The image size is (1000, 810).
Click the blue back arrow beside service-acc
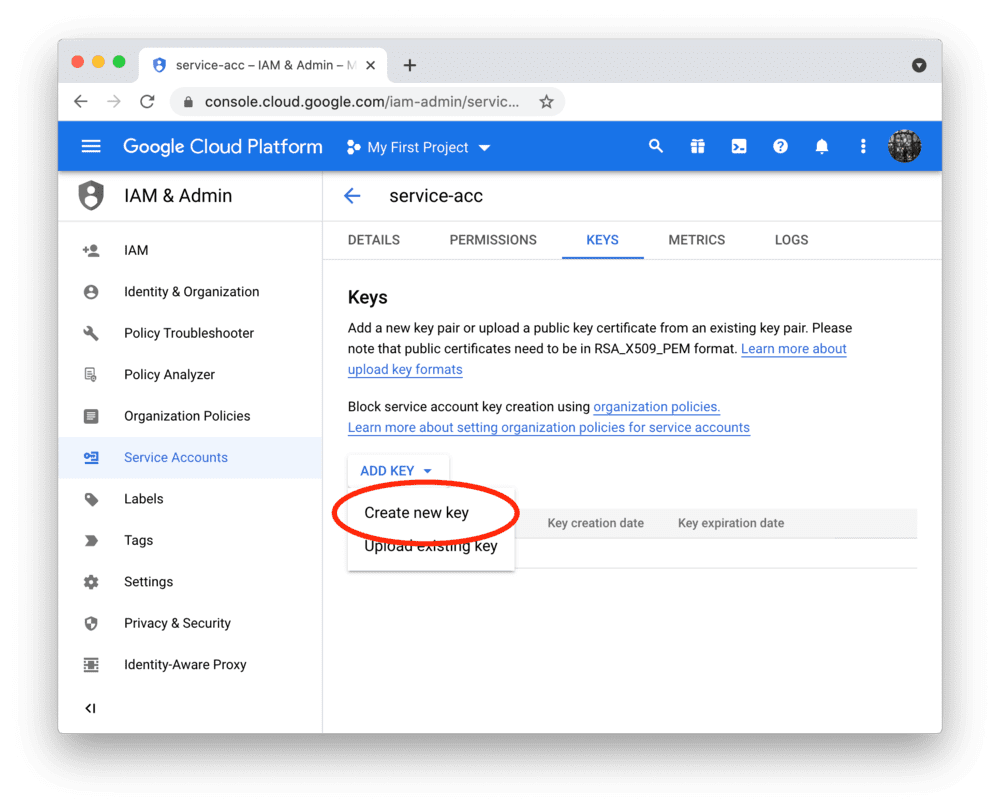coord(352,196)
